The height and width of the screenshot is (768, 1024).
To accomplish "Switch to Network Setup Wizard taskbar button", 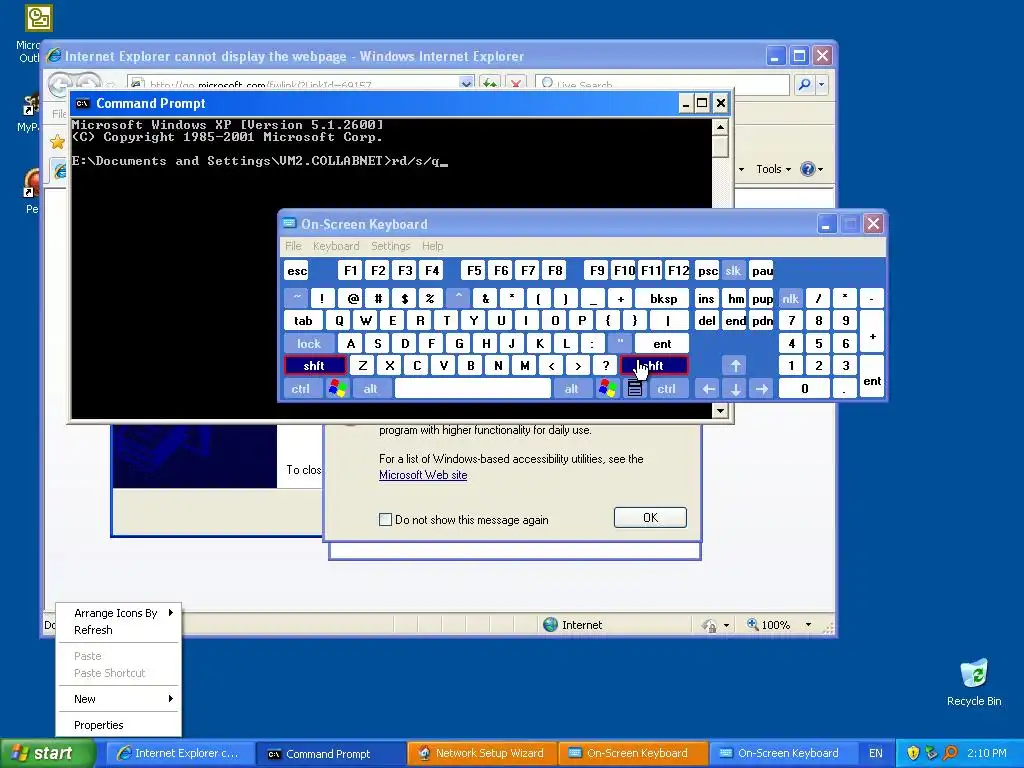I will (x=482, y=754).
